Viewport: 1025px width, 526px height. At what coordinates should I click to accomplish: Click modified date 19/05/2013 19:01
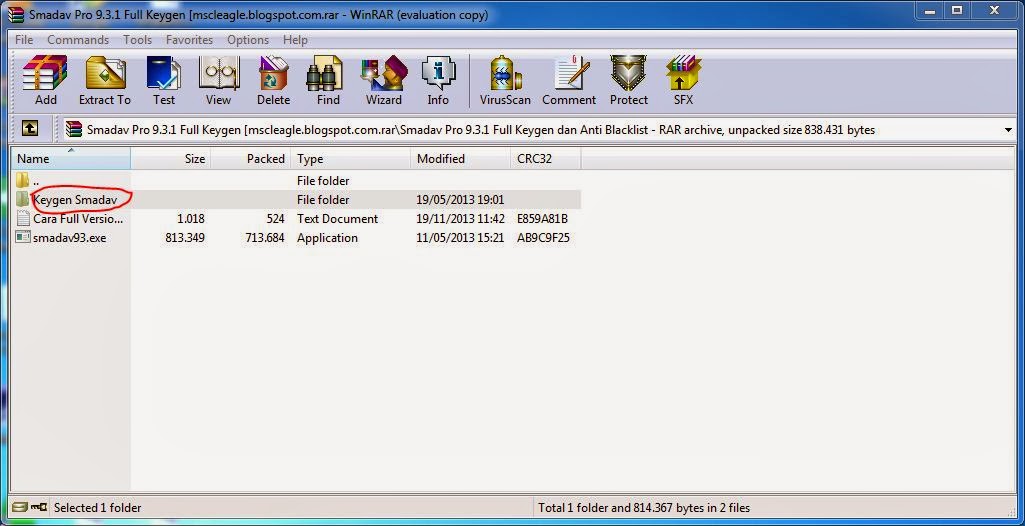pos(460,200)
